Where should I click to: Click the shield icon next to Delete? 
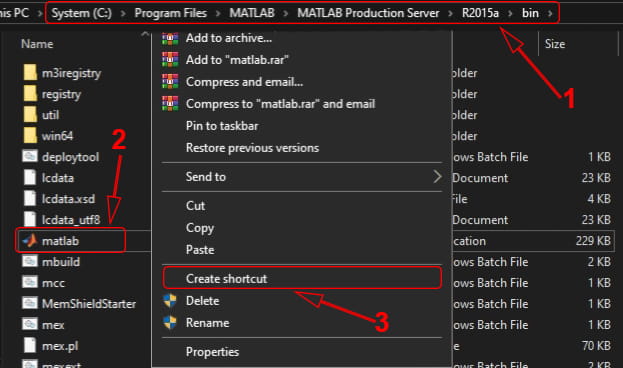click(170, 301)
